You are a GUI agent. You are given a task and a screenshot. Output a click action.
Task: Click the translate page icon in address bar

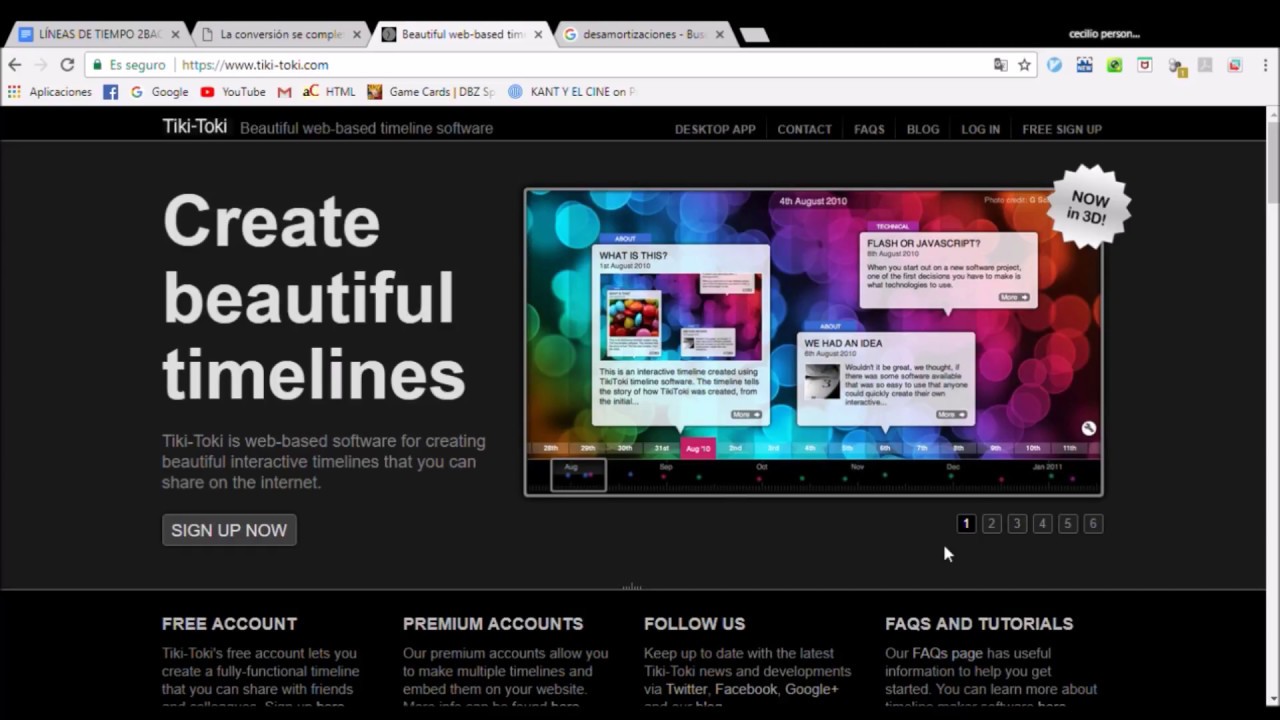click(x=1001, y=65)
